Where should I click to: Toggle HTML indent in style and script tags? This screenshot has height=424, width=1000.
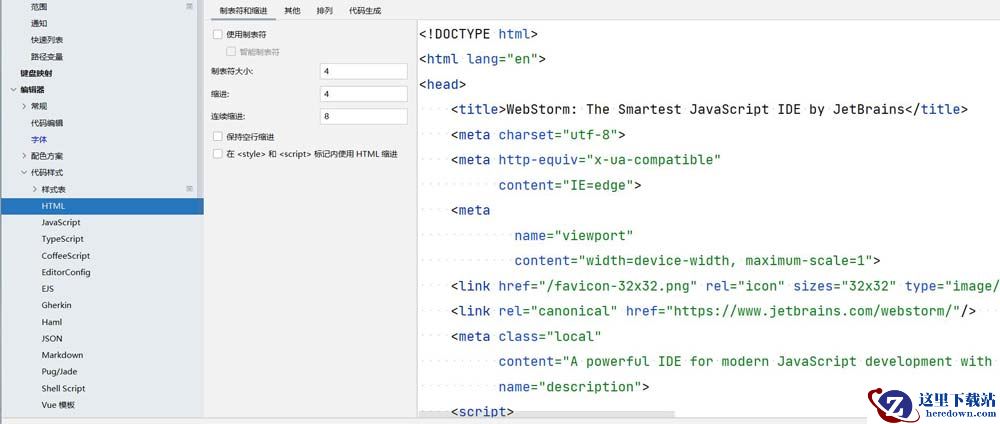pyautogui.click(x=217, y=154)
